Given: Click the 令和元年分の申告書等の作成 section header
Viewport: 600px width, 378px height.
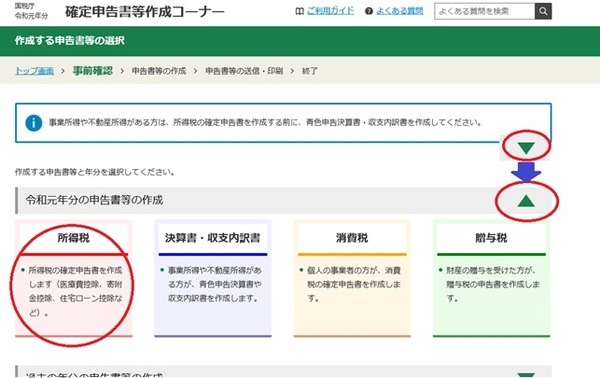Looking at the screenshot, I should pyautogui.click(x=283, y=200).
